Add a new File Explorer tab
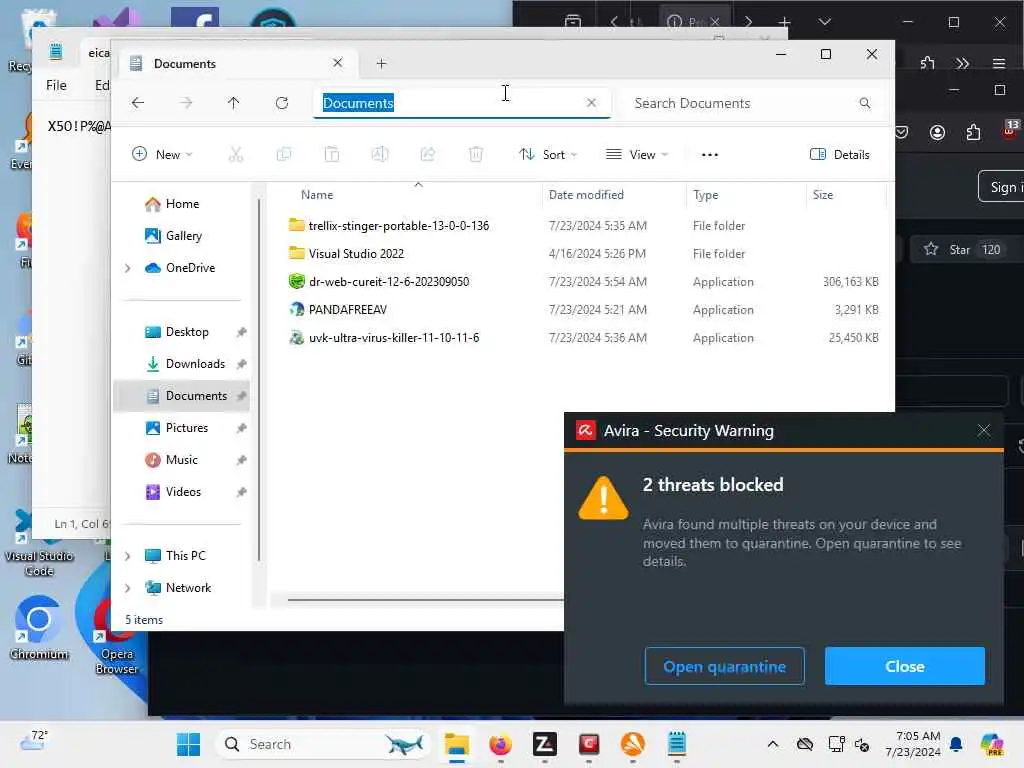The height and width of the screenshot is (768, 1024). (381, 63)
